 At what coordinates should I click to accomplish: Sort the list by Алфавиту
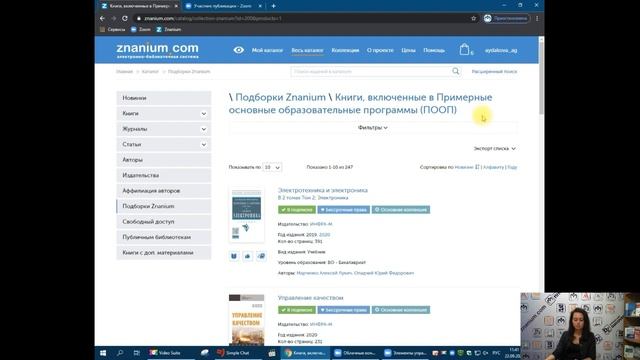point(493,167)
